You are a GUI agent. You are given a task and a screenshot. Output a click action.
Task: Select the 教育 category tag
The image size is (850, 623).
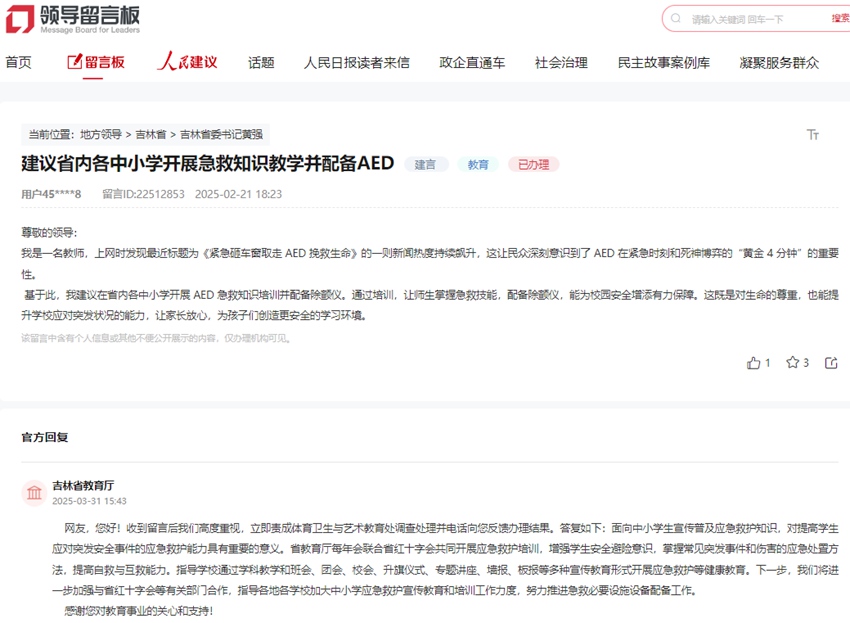click(x=478, y=163)
